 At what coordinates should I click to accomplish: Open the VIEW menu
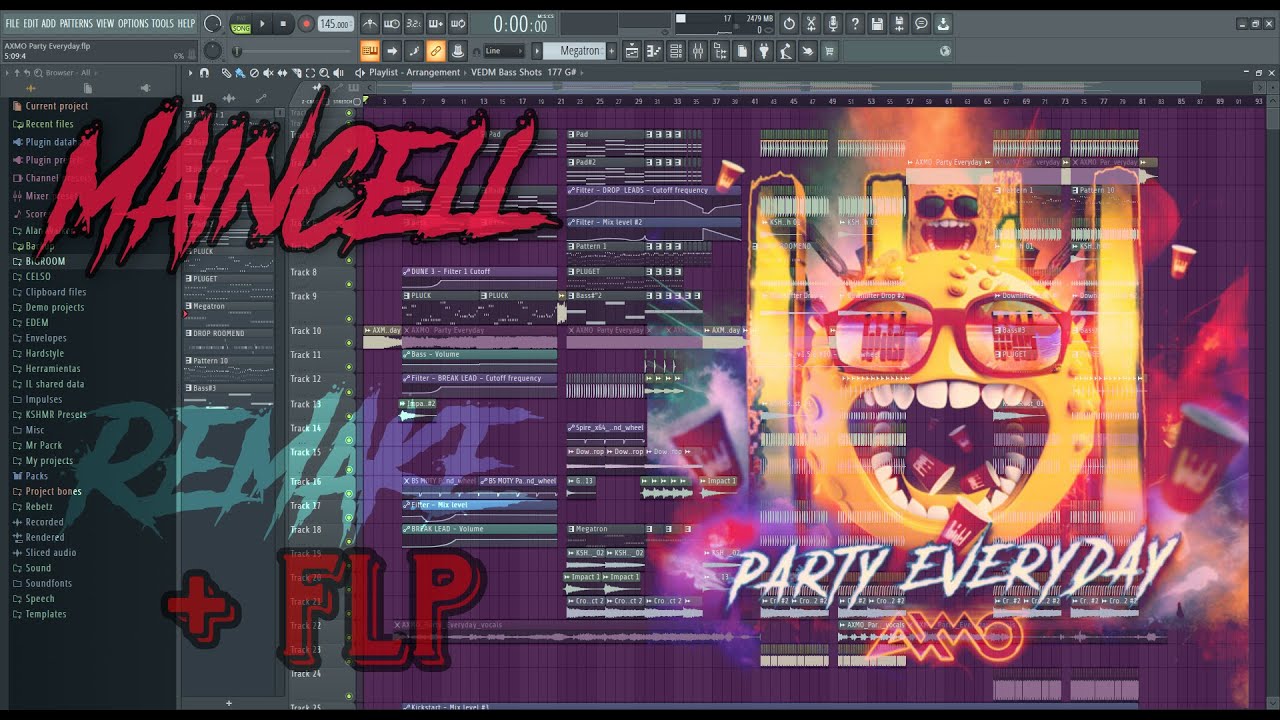(105, 23)
